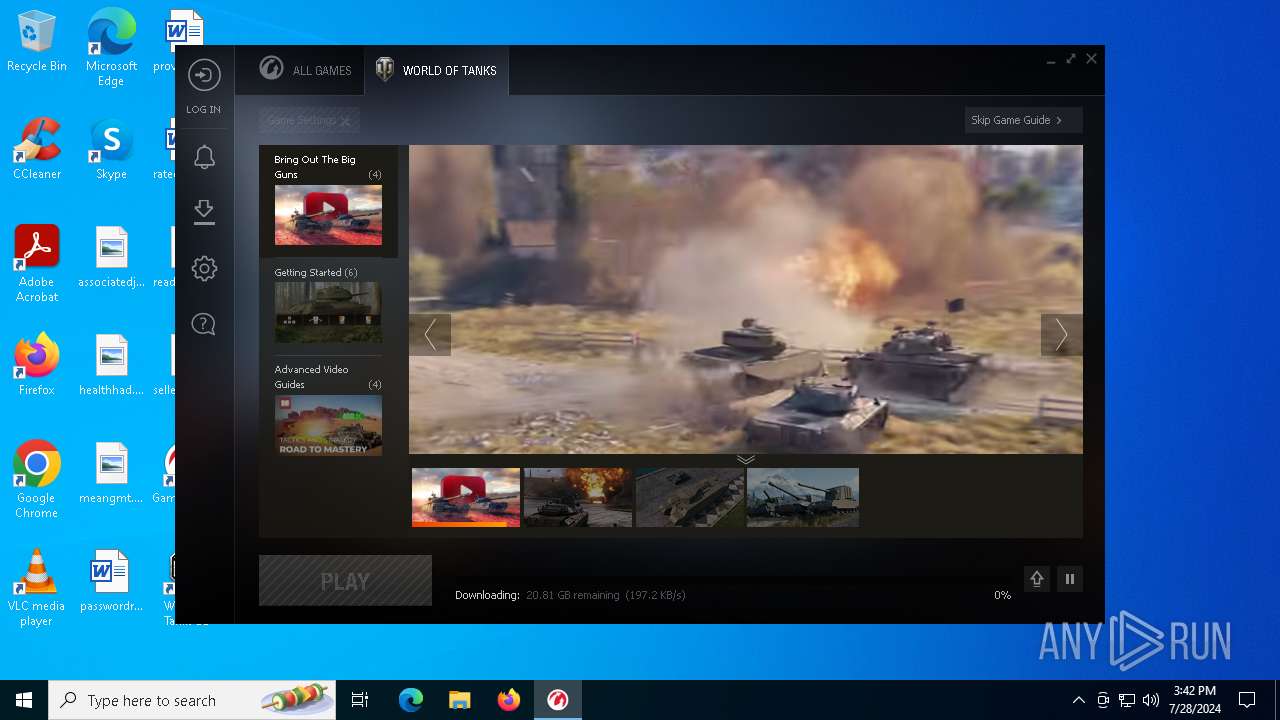The height and width of the screenshot is (720, 1280).
Task: Click Skip Game Guide button
Action: coord(1023,120)
